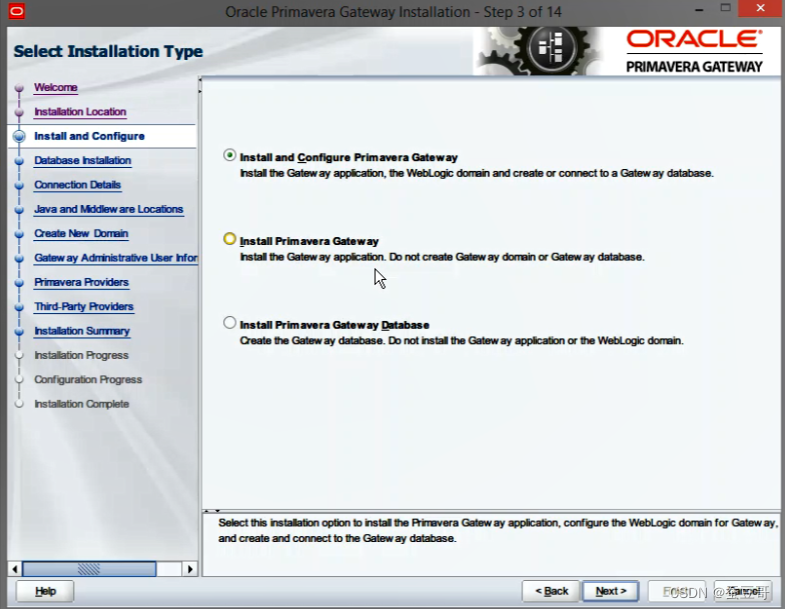The height and width of the screenshot is (609, 785).
Task: Jump to Database Installation step
Action: pos(83,160)
